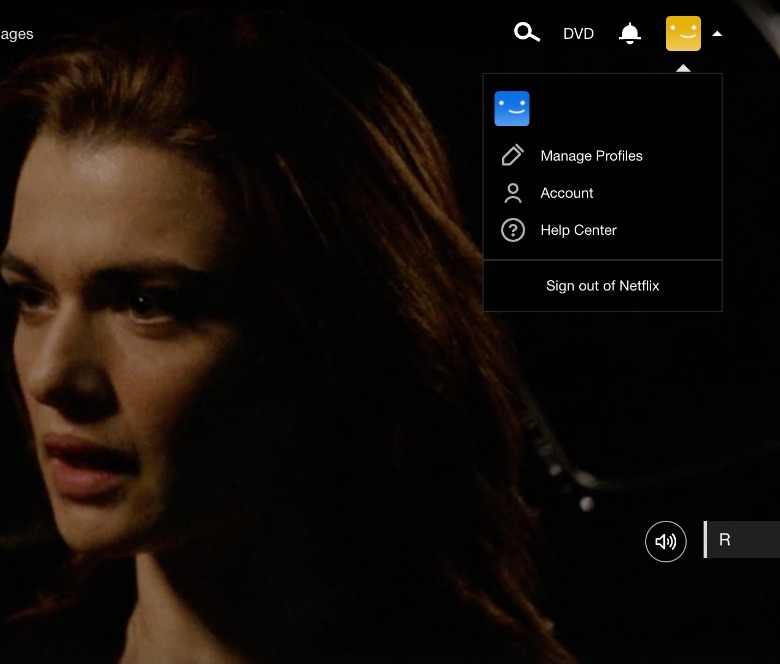Collapse the profile menu using the caret arrow
The height and width of the screenshot is (664, 780).
point(717,34)
